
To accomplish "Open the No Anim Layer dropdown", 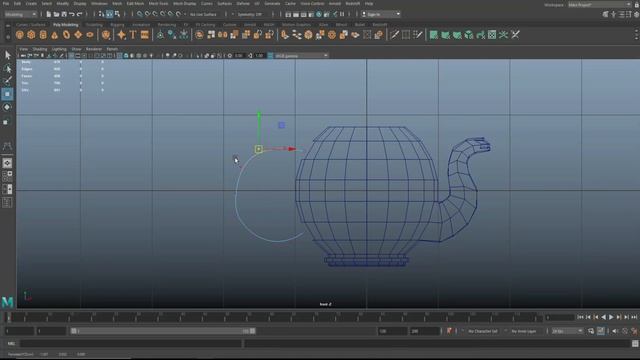I will click(524, 331).
